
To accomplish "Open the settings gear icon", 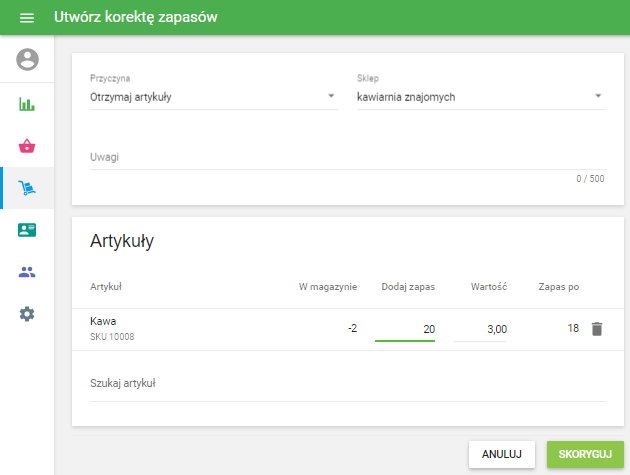I will click(x=27, y=314).
